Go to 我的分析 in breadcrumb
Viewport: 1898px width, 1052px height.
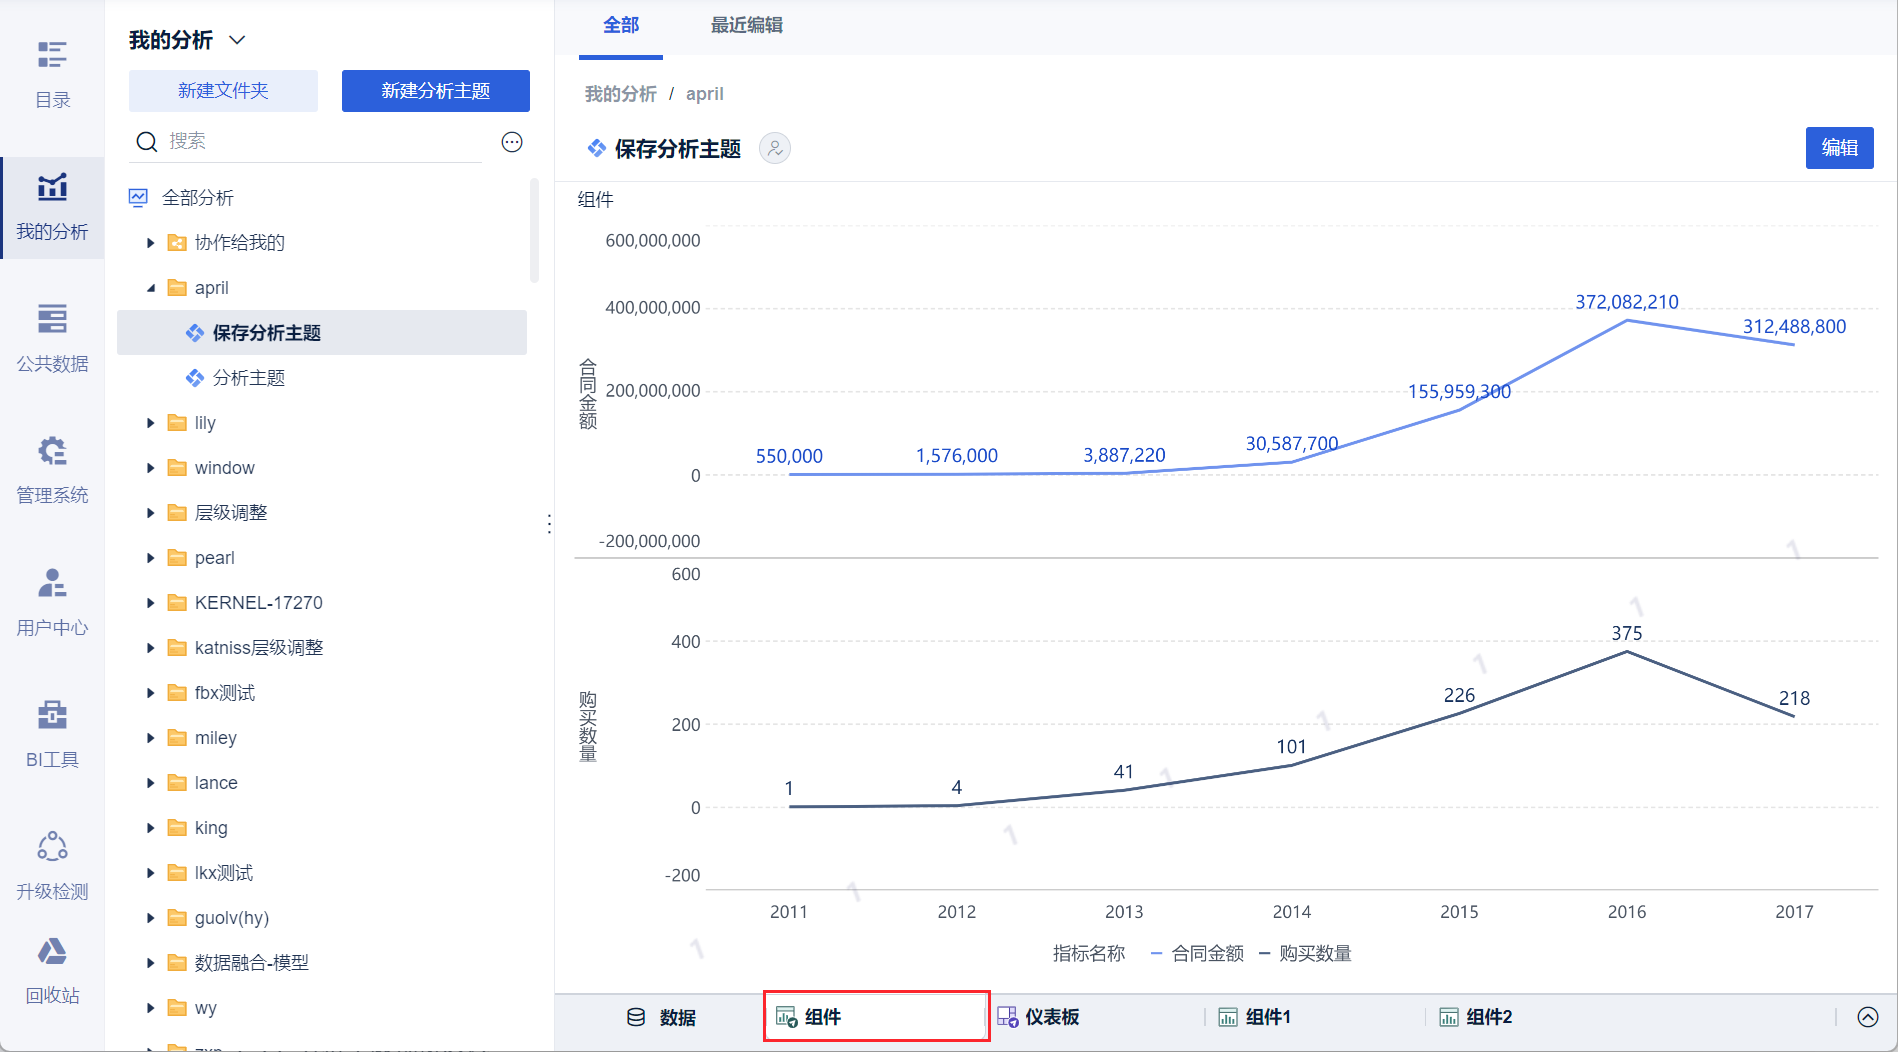[621, 94]
